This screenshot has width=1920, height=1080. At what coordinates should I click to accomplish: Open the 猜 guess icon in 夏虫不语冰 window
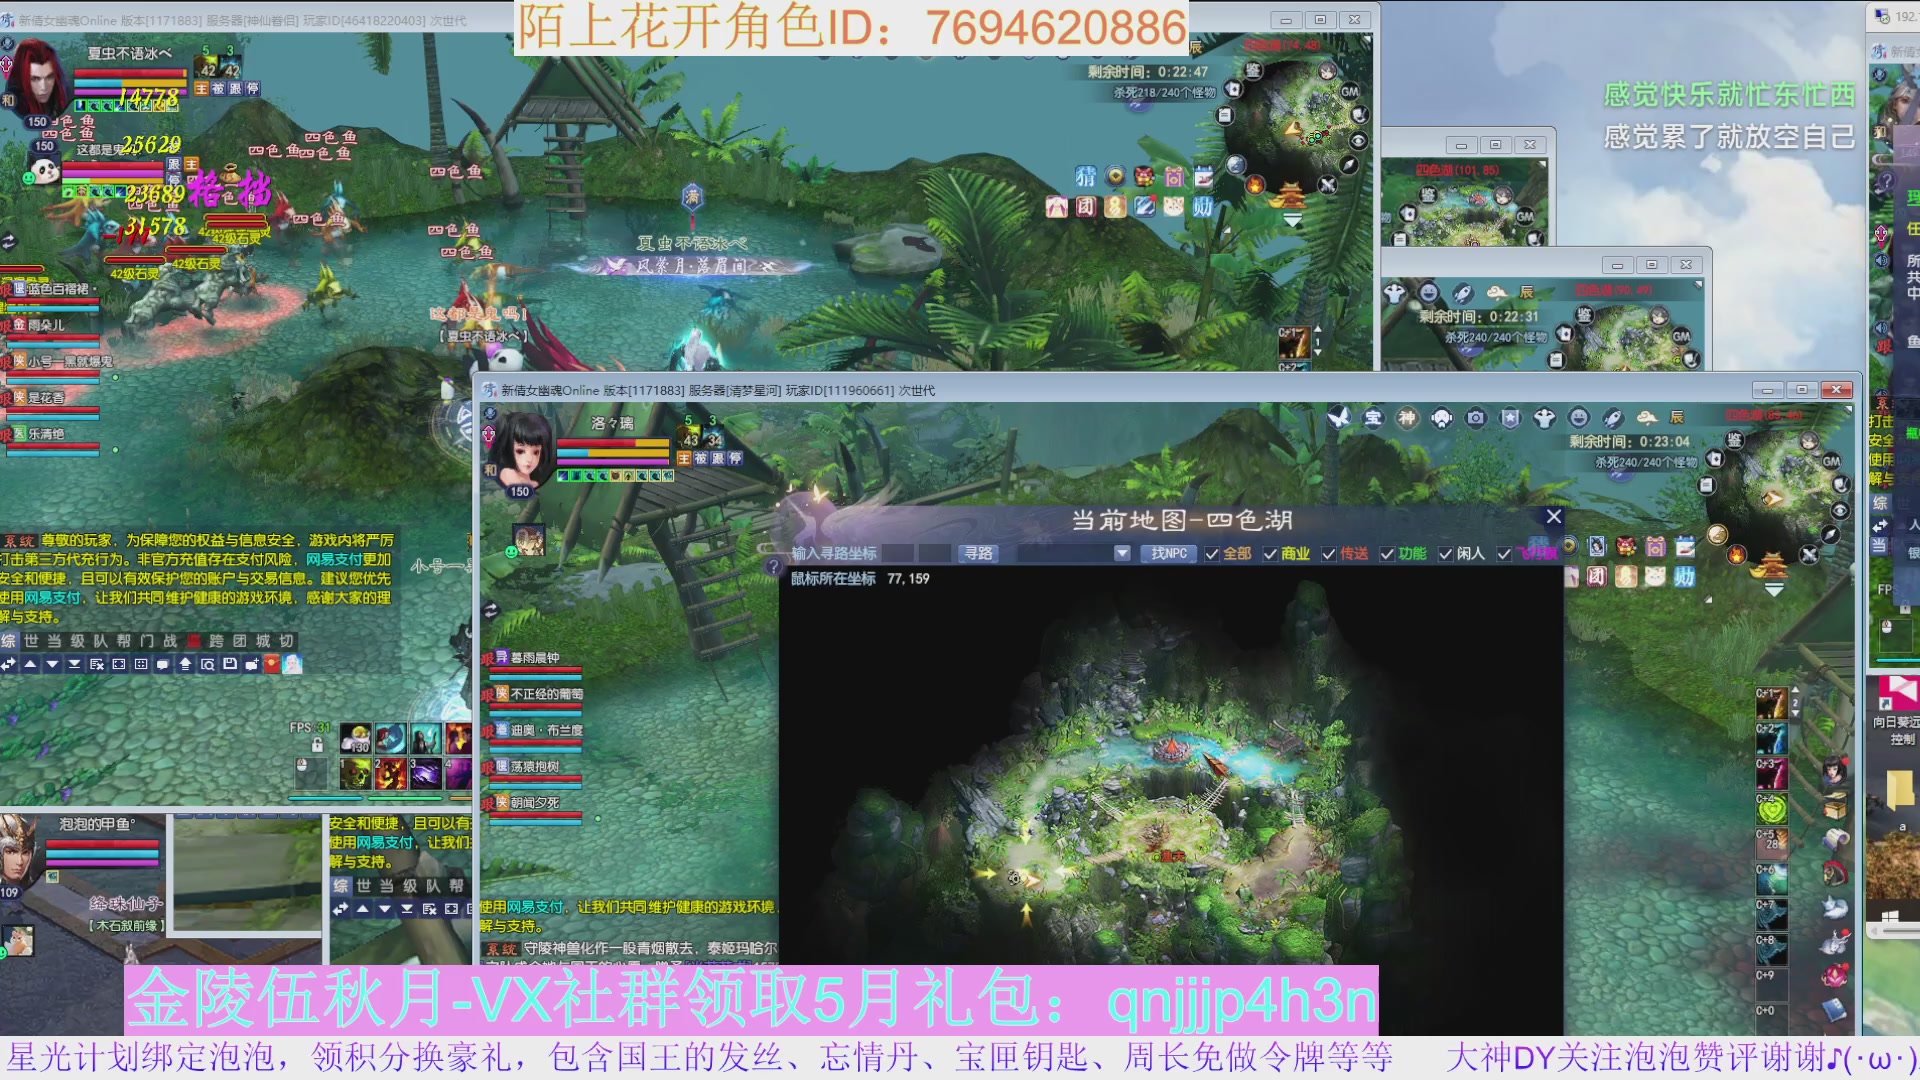point(1086,177)
